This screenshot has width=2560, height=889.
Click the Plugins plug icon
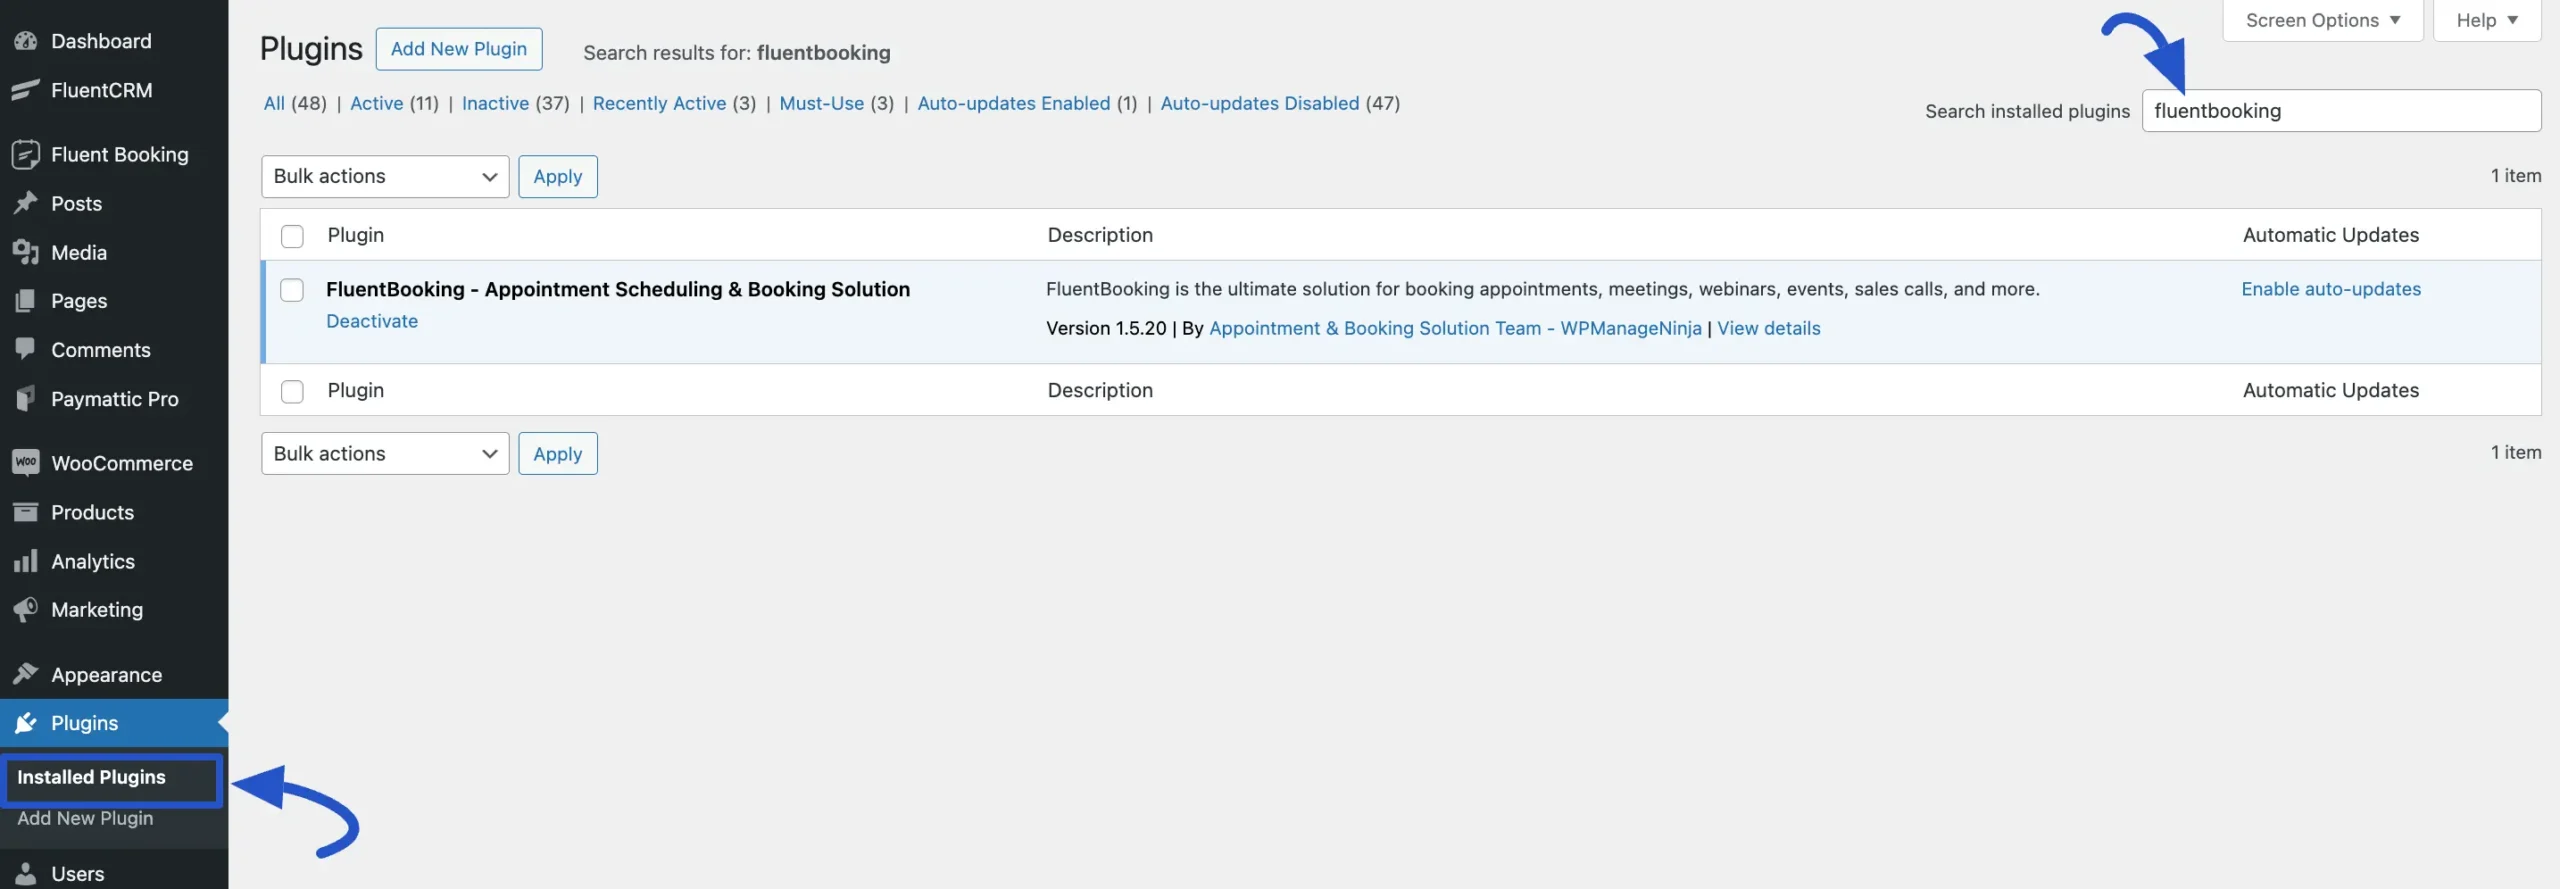(x=25, y=723)
